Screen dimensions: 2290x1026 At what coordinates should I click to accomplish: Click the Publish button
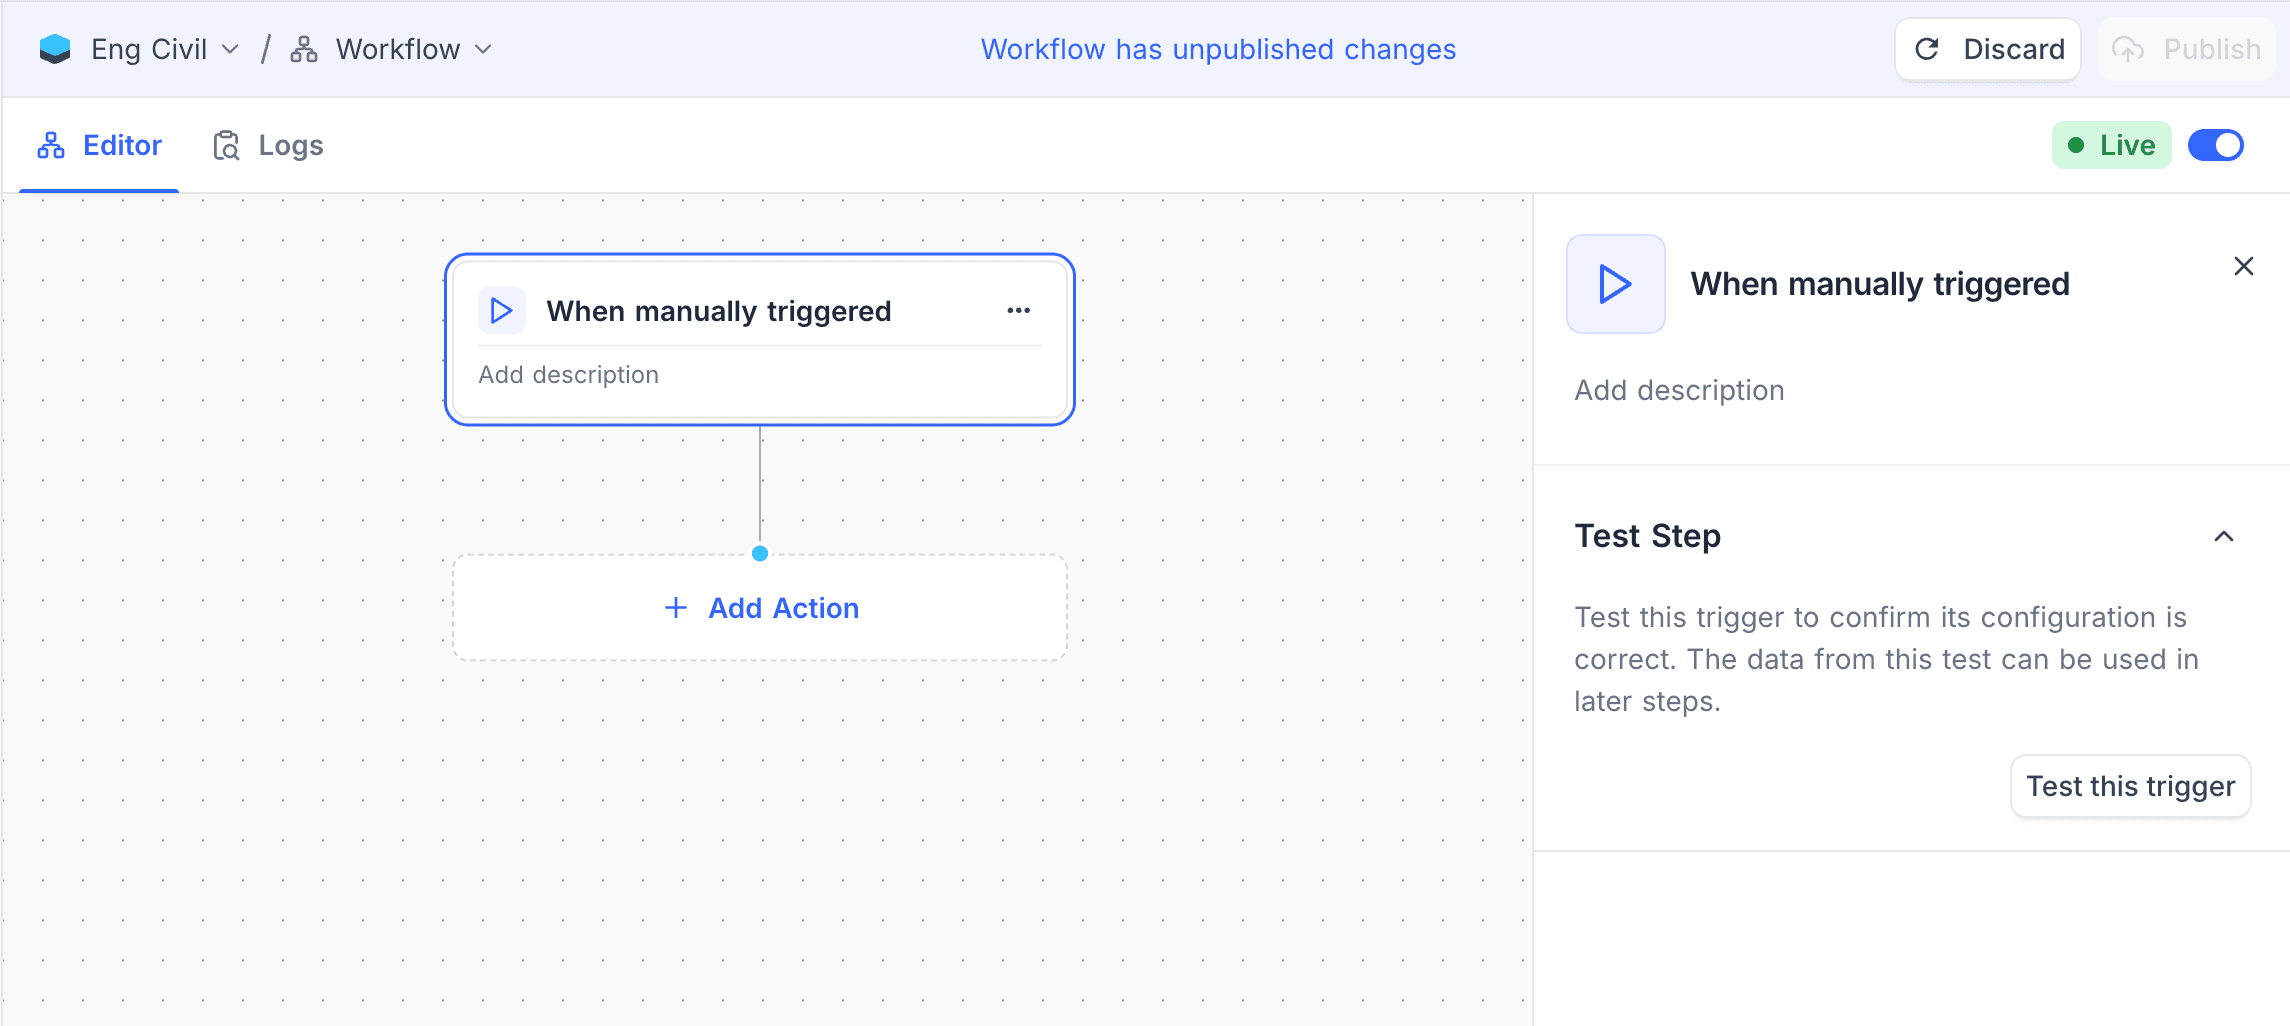pos(2186,49)
